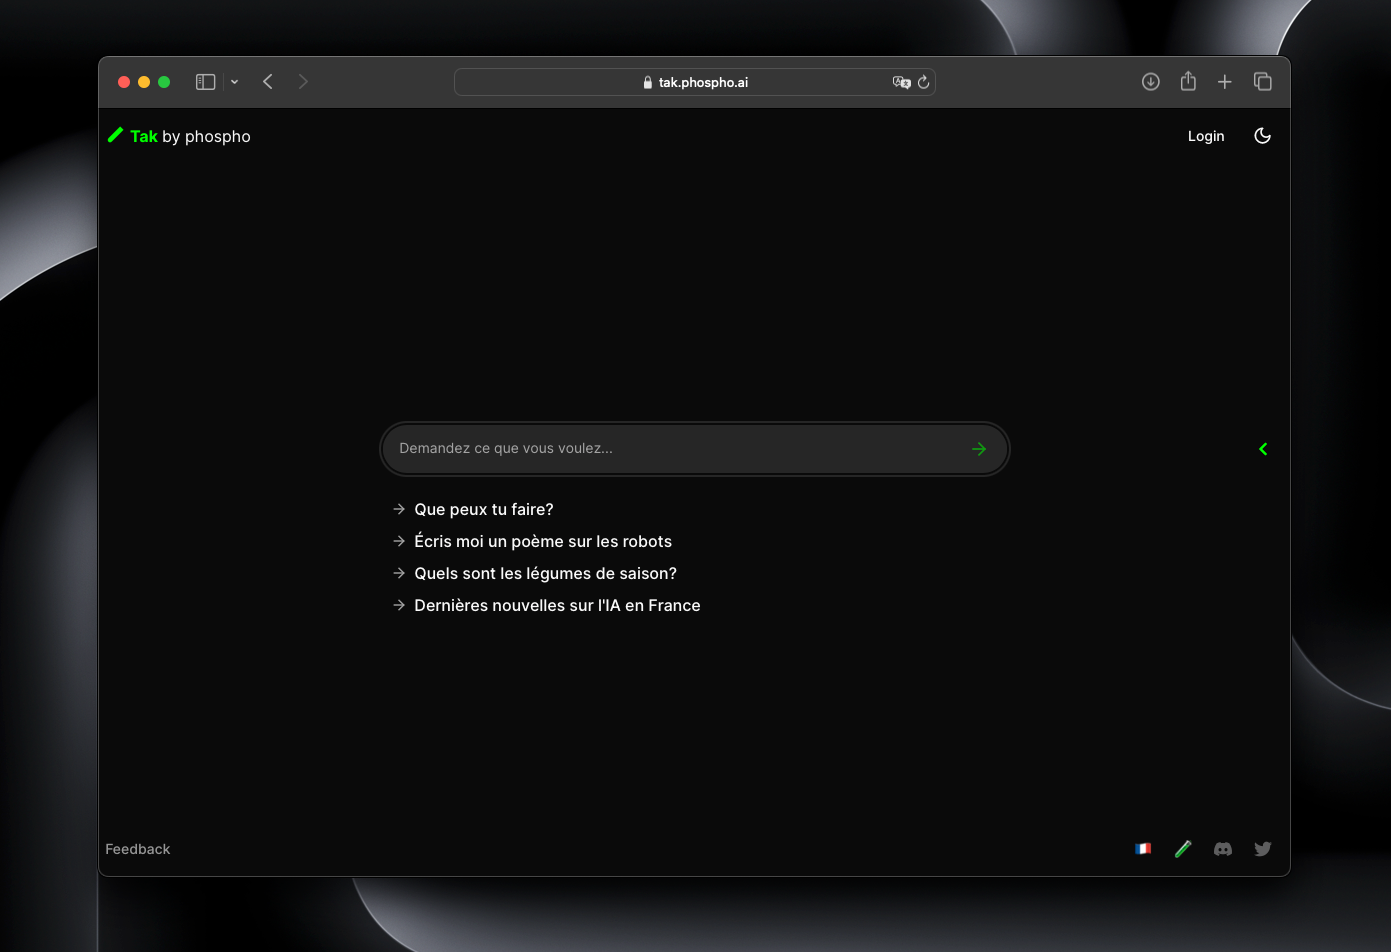Toggle the Safari sidebar
The height and width of the screenshot is (952, 1391).
point(205,81)
